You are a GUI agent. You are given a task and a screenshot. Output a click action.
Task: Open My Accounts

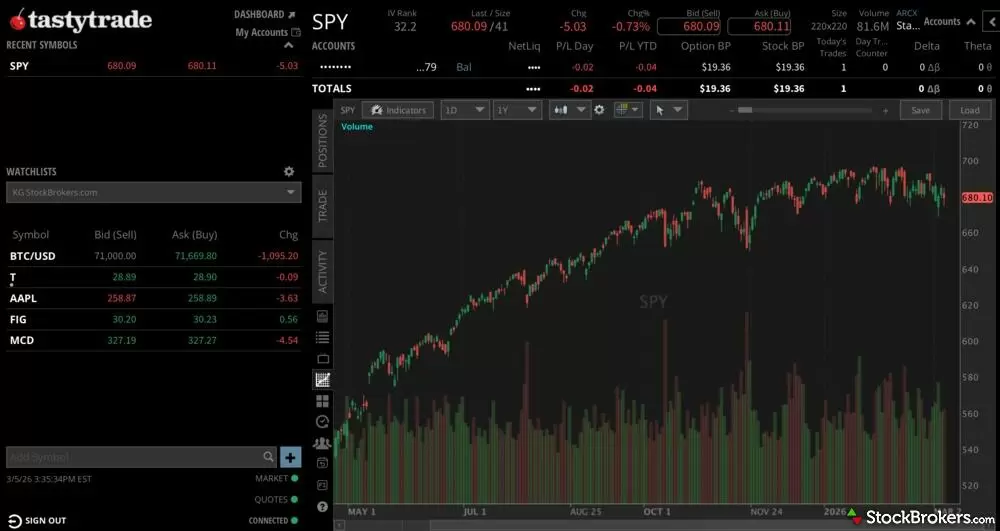pos(268,33)
